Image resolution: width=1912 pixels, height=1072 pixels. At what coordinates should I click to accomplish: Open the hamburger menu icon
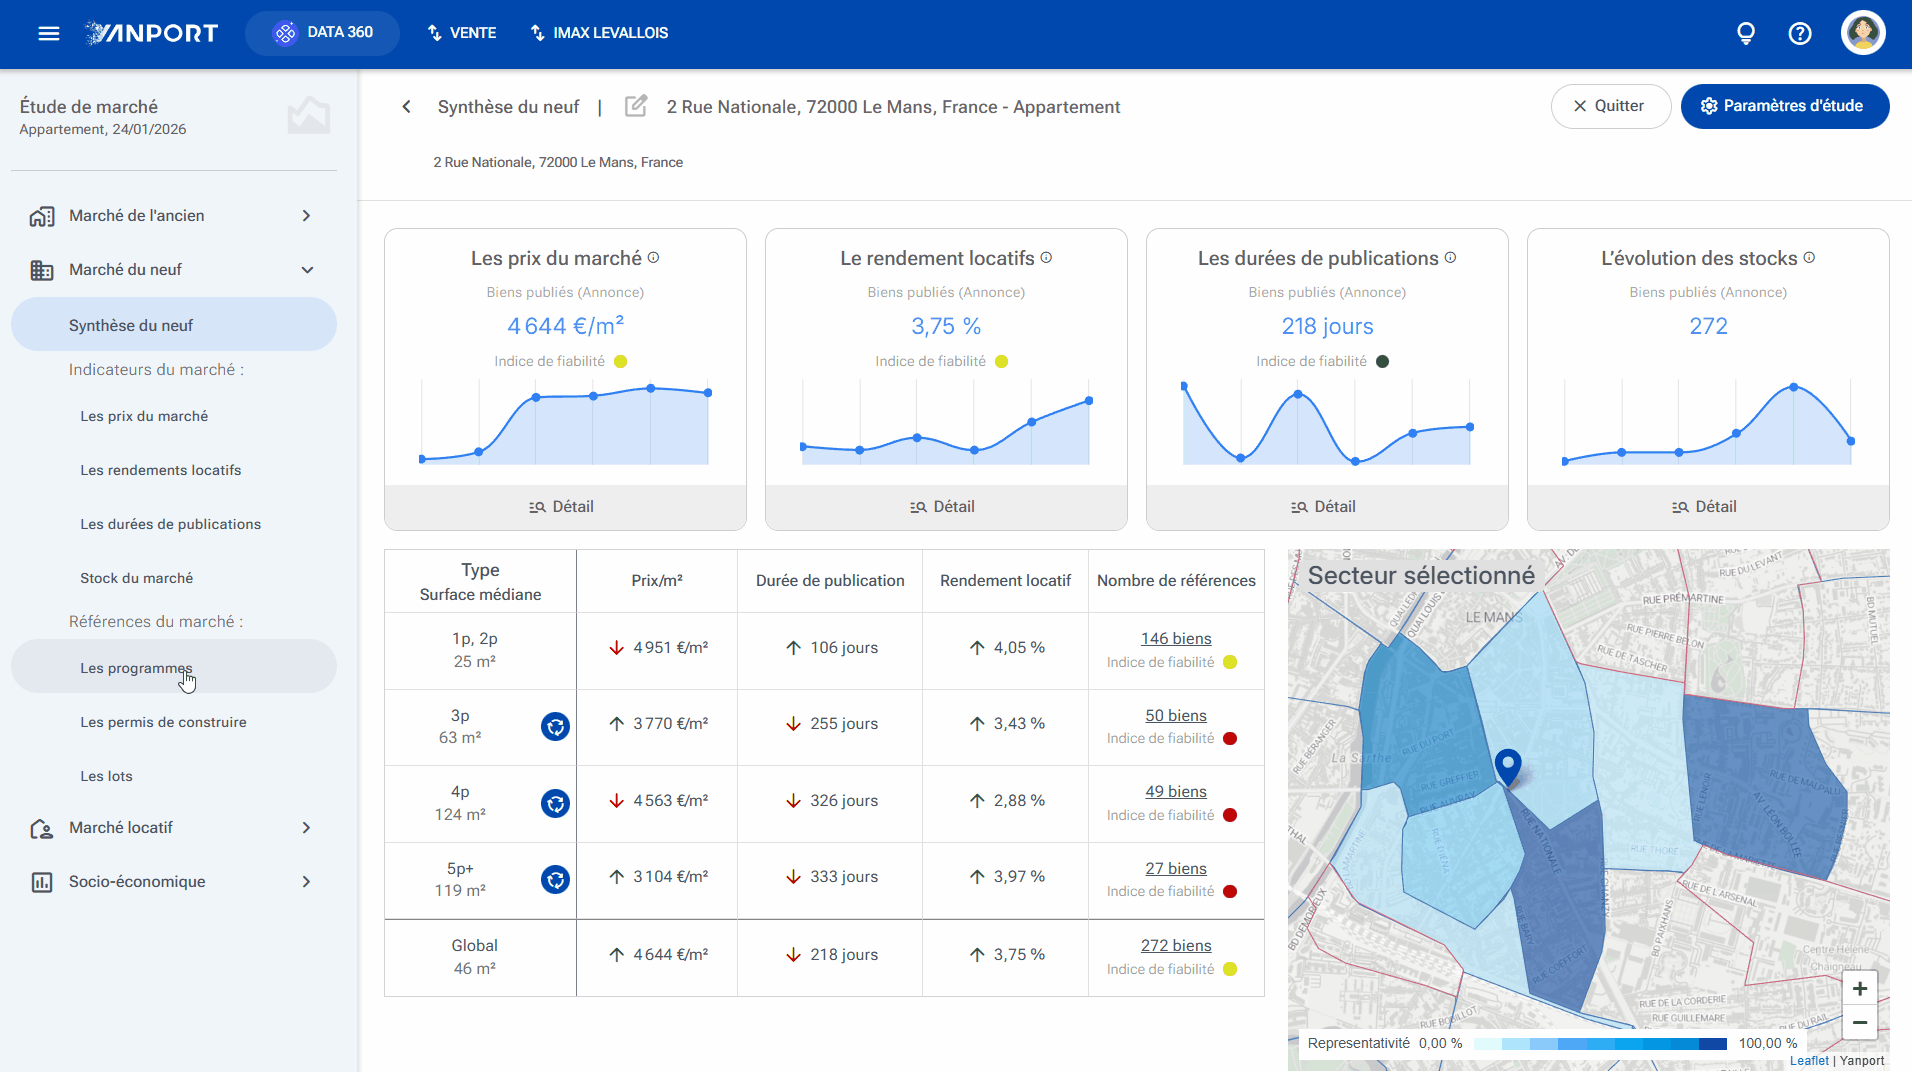click(49, 33)
